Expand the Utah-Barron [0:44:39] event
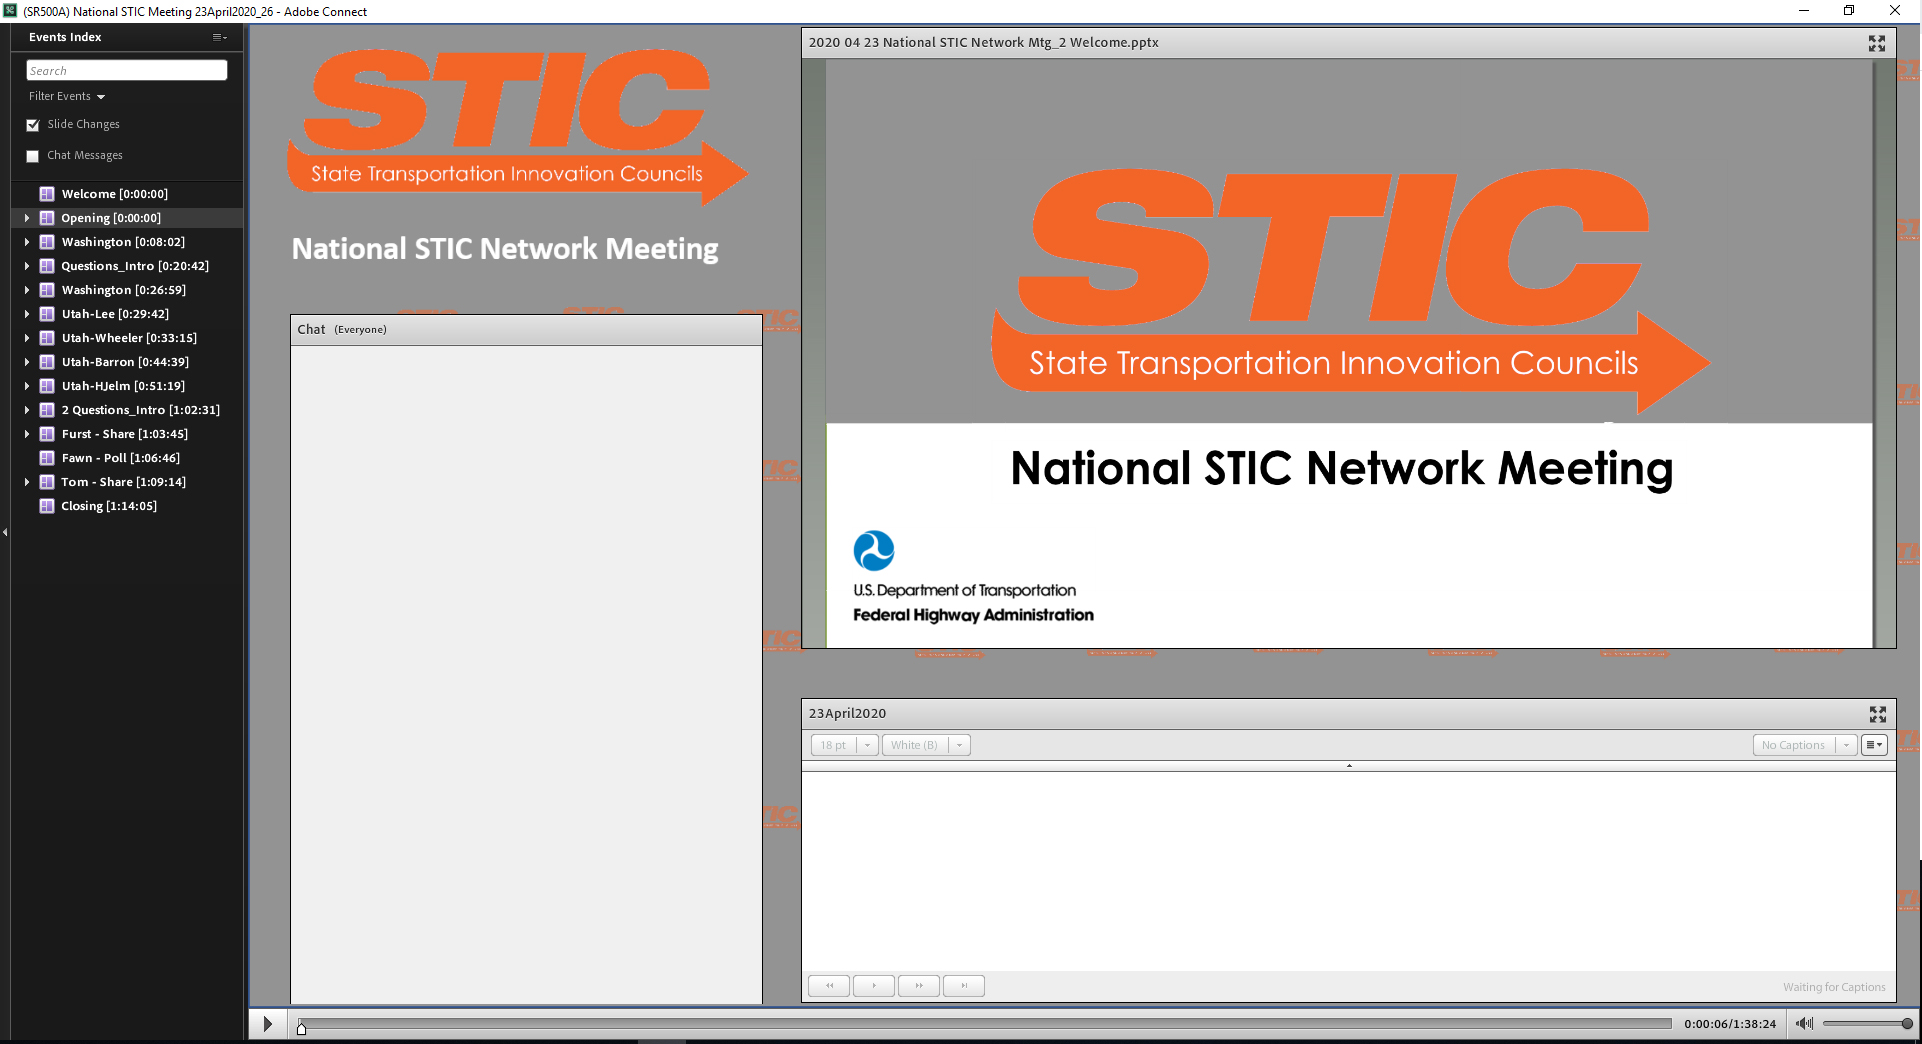 [27, 361]
